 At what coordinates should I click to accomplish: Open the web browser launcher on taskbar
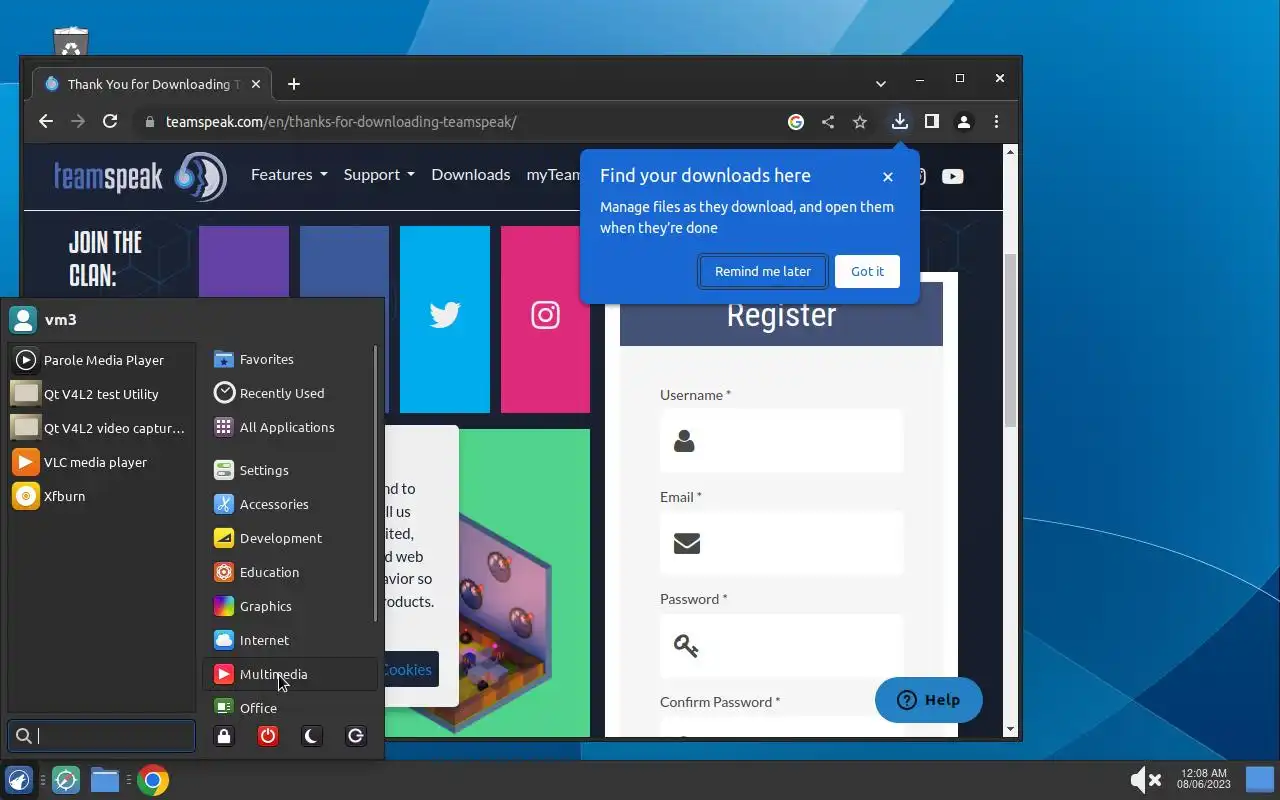[x=66, y=780]
